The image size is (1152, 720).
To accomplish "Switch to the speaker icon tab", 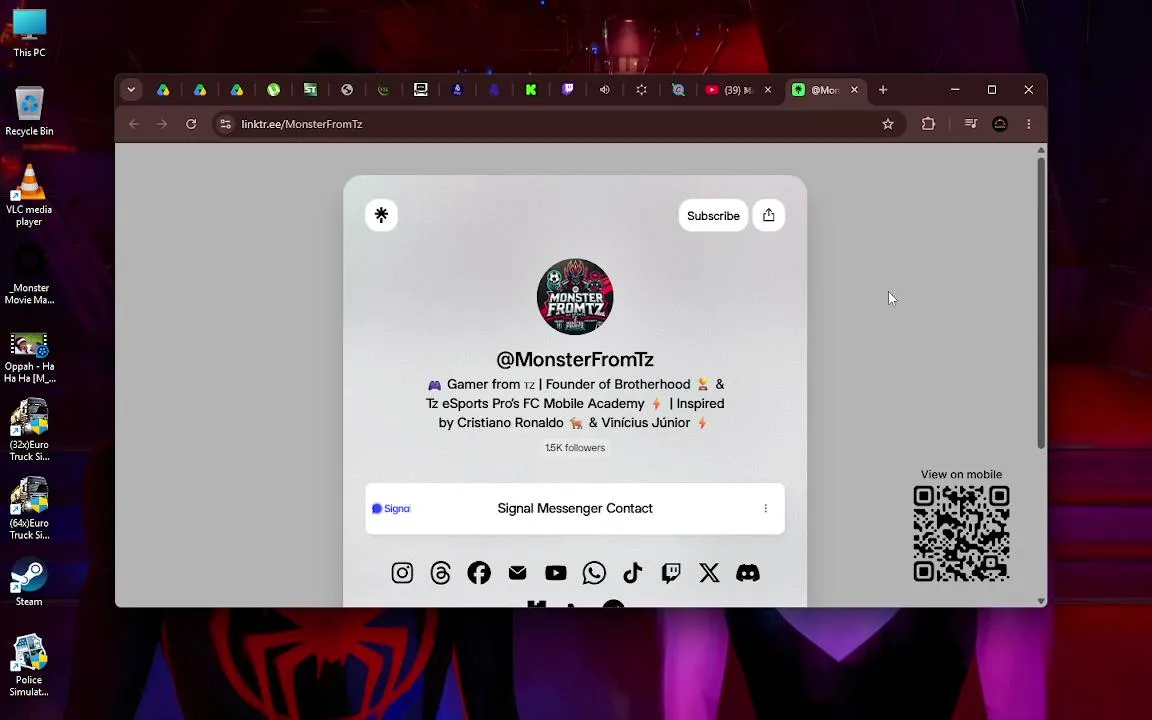I will (x=605, y=90).
